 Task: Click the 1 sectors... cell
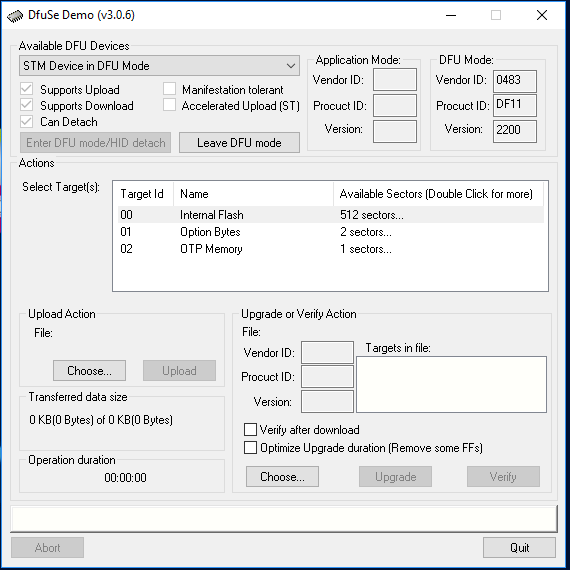pos(366,249)
